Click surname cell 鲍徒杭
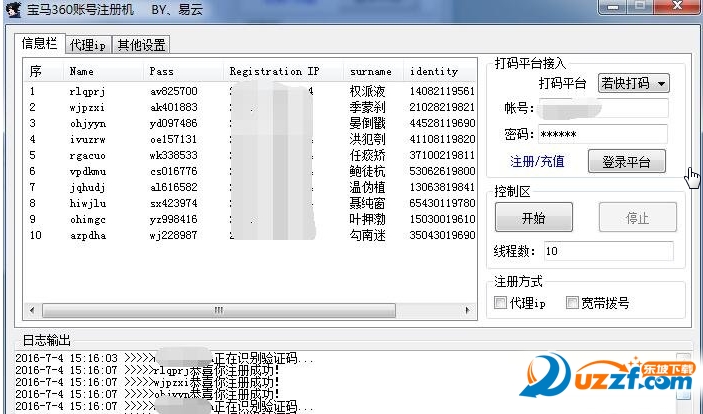The image size is (703, 414). (x=367, y=171)
